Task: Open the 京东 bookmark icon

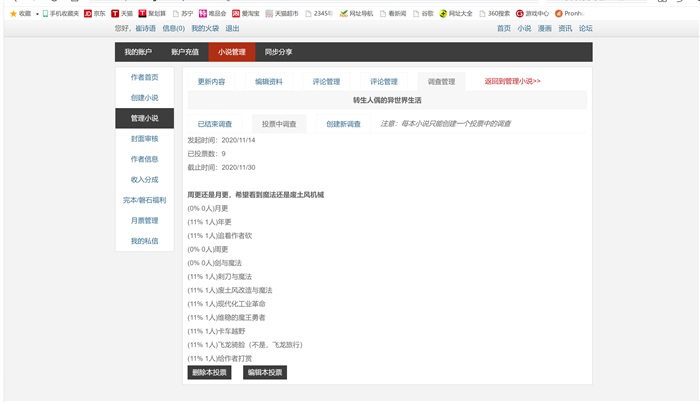Action: [88, 13]
